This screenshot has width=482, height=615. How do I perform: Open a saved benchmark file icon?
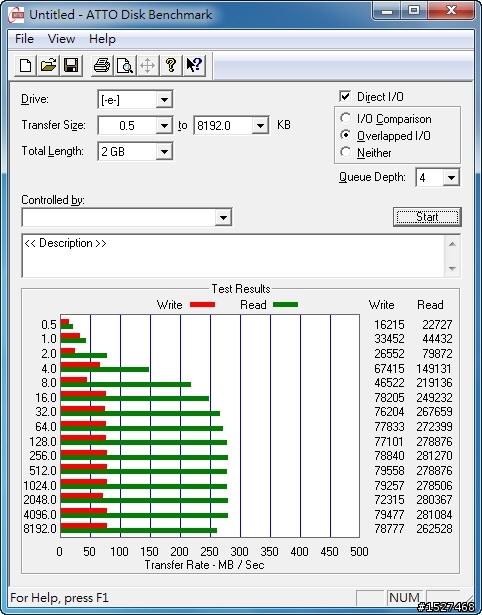click(48, 65)
